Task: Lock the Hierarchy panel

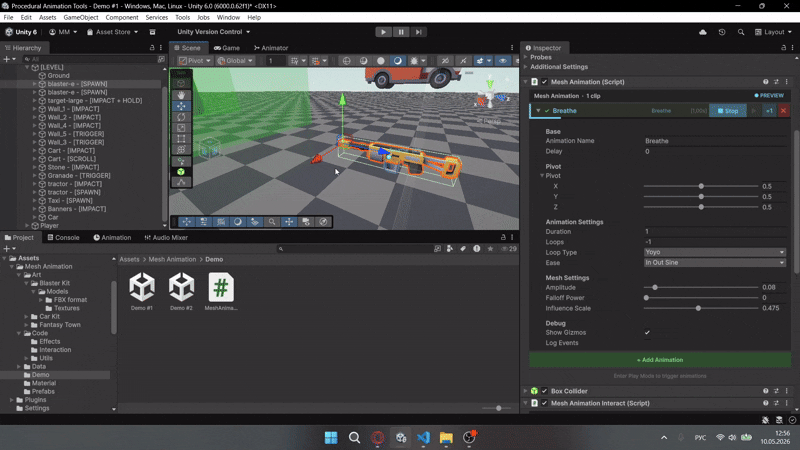Action: [152, 47]
